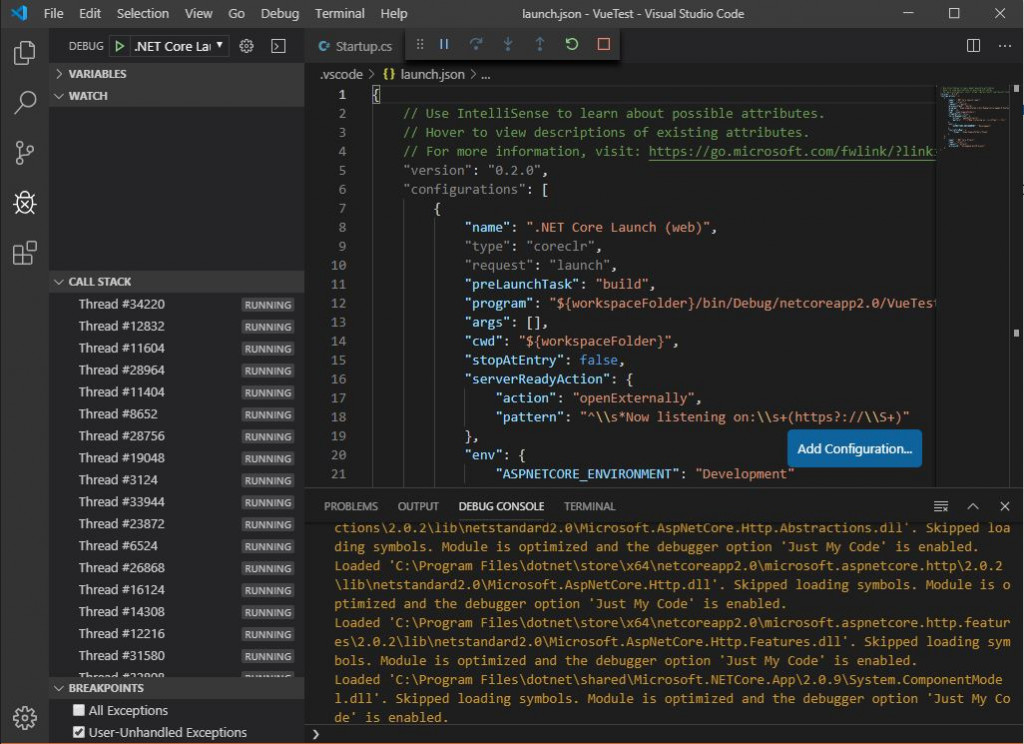
Task: Open the debug configuration dropdown
Action: [180, 46]
